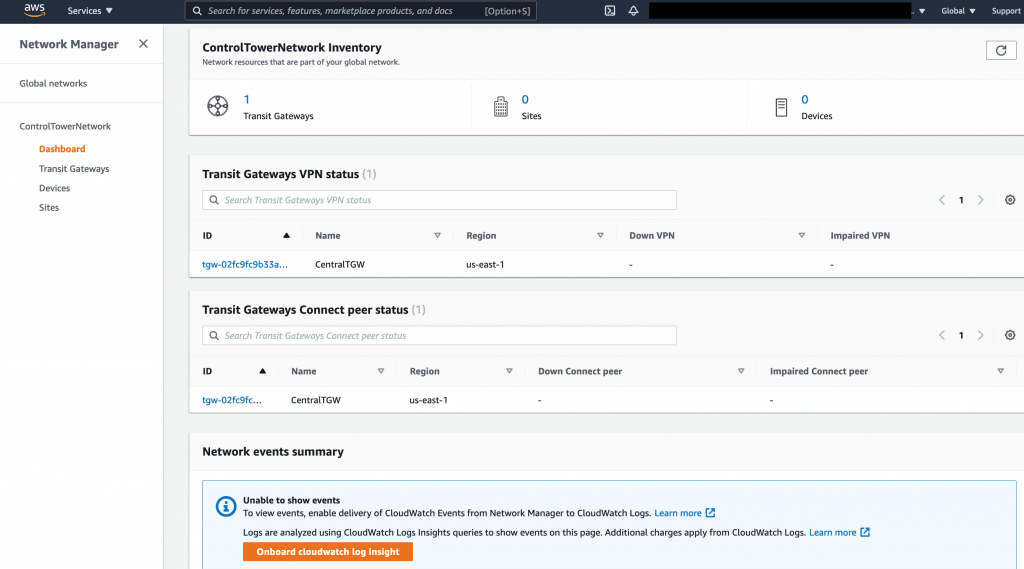Click page number 1 in Connect peer status
Screen dimensions: 1024x569
point(961,335)
